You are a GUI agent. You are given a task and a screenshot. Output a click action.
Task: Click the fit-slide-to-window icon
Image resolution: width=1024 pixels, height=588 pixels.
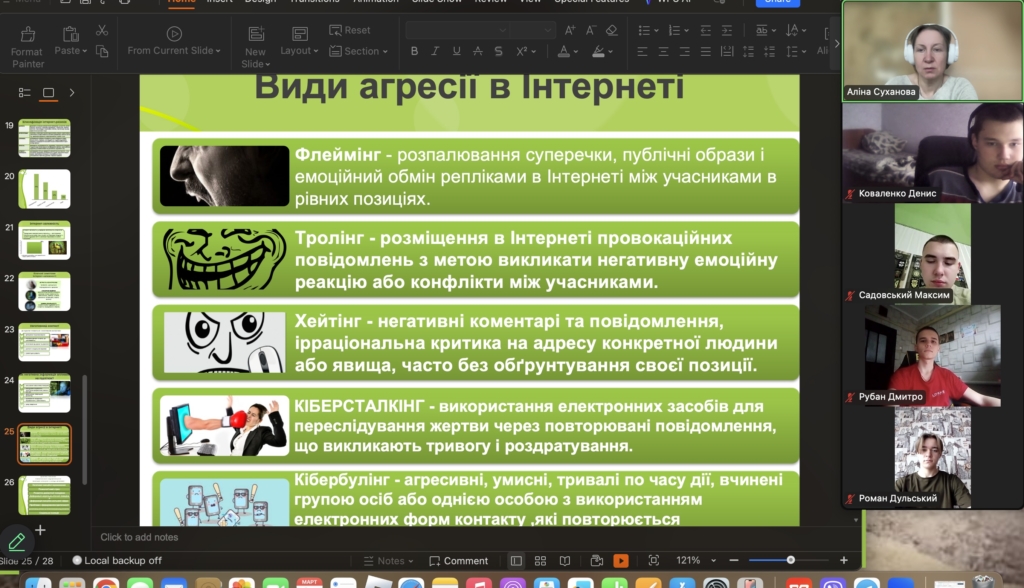(x=653, y=561)
